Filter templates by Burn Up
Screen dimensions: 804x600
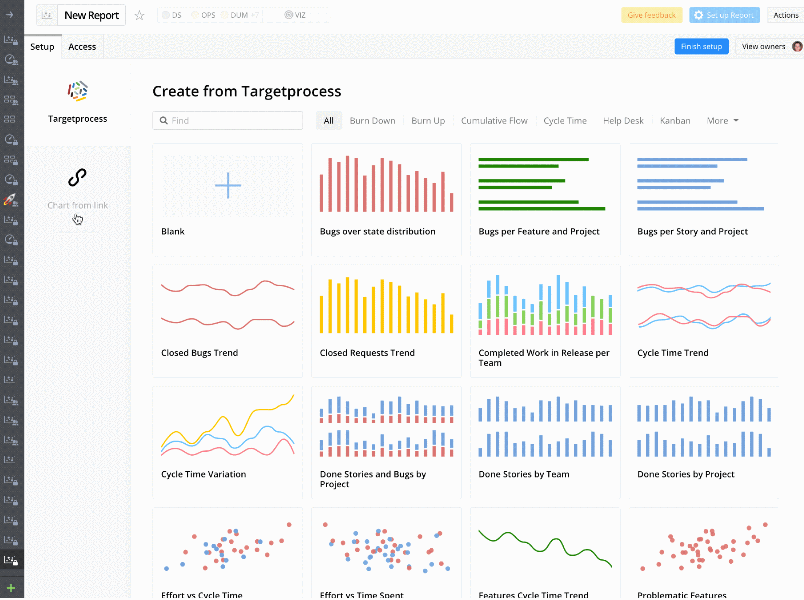tap(428, 121)
